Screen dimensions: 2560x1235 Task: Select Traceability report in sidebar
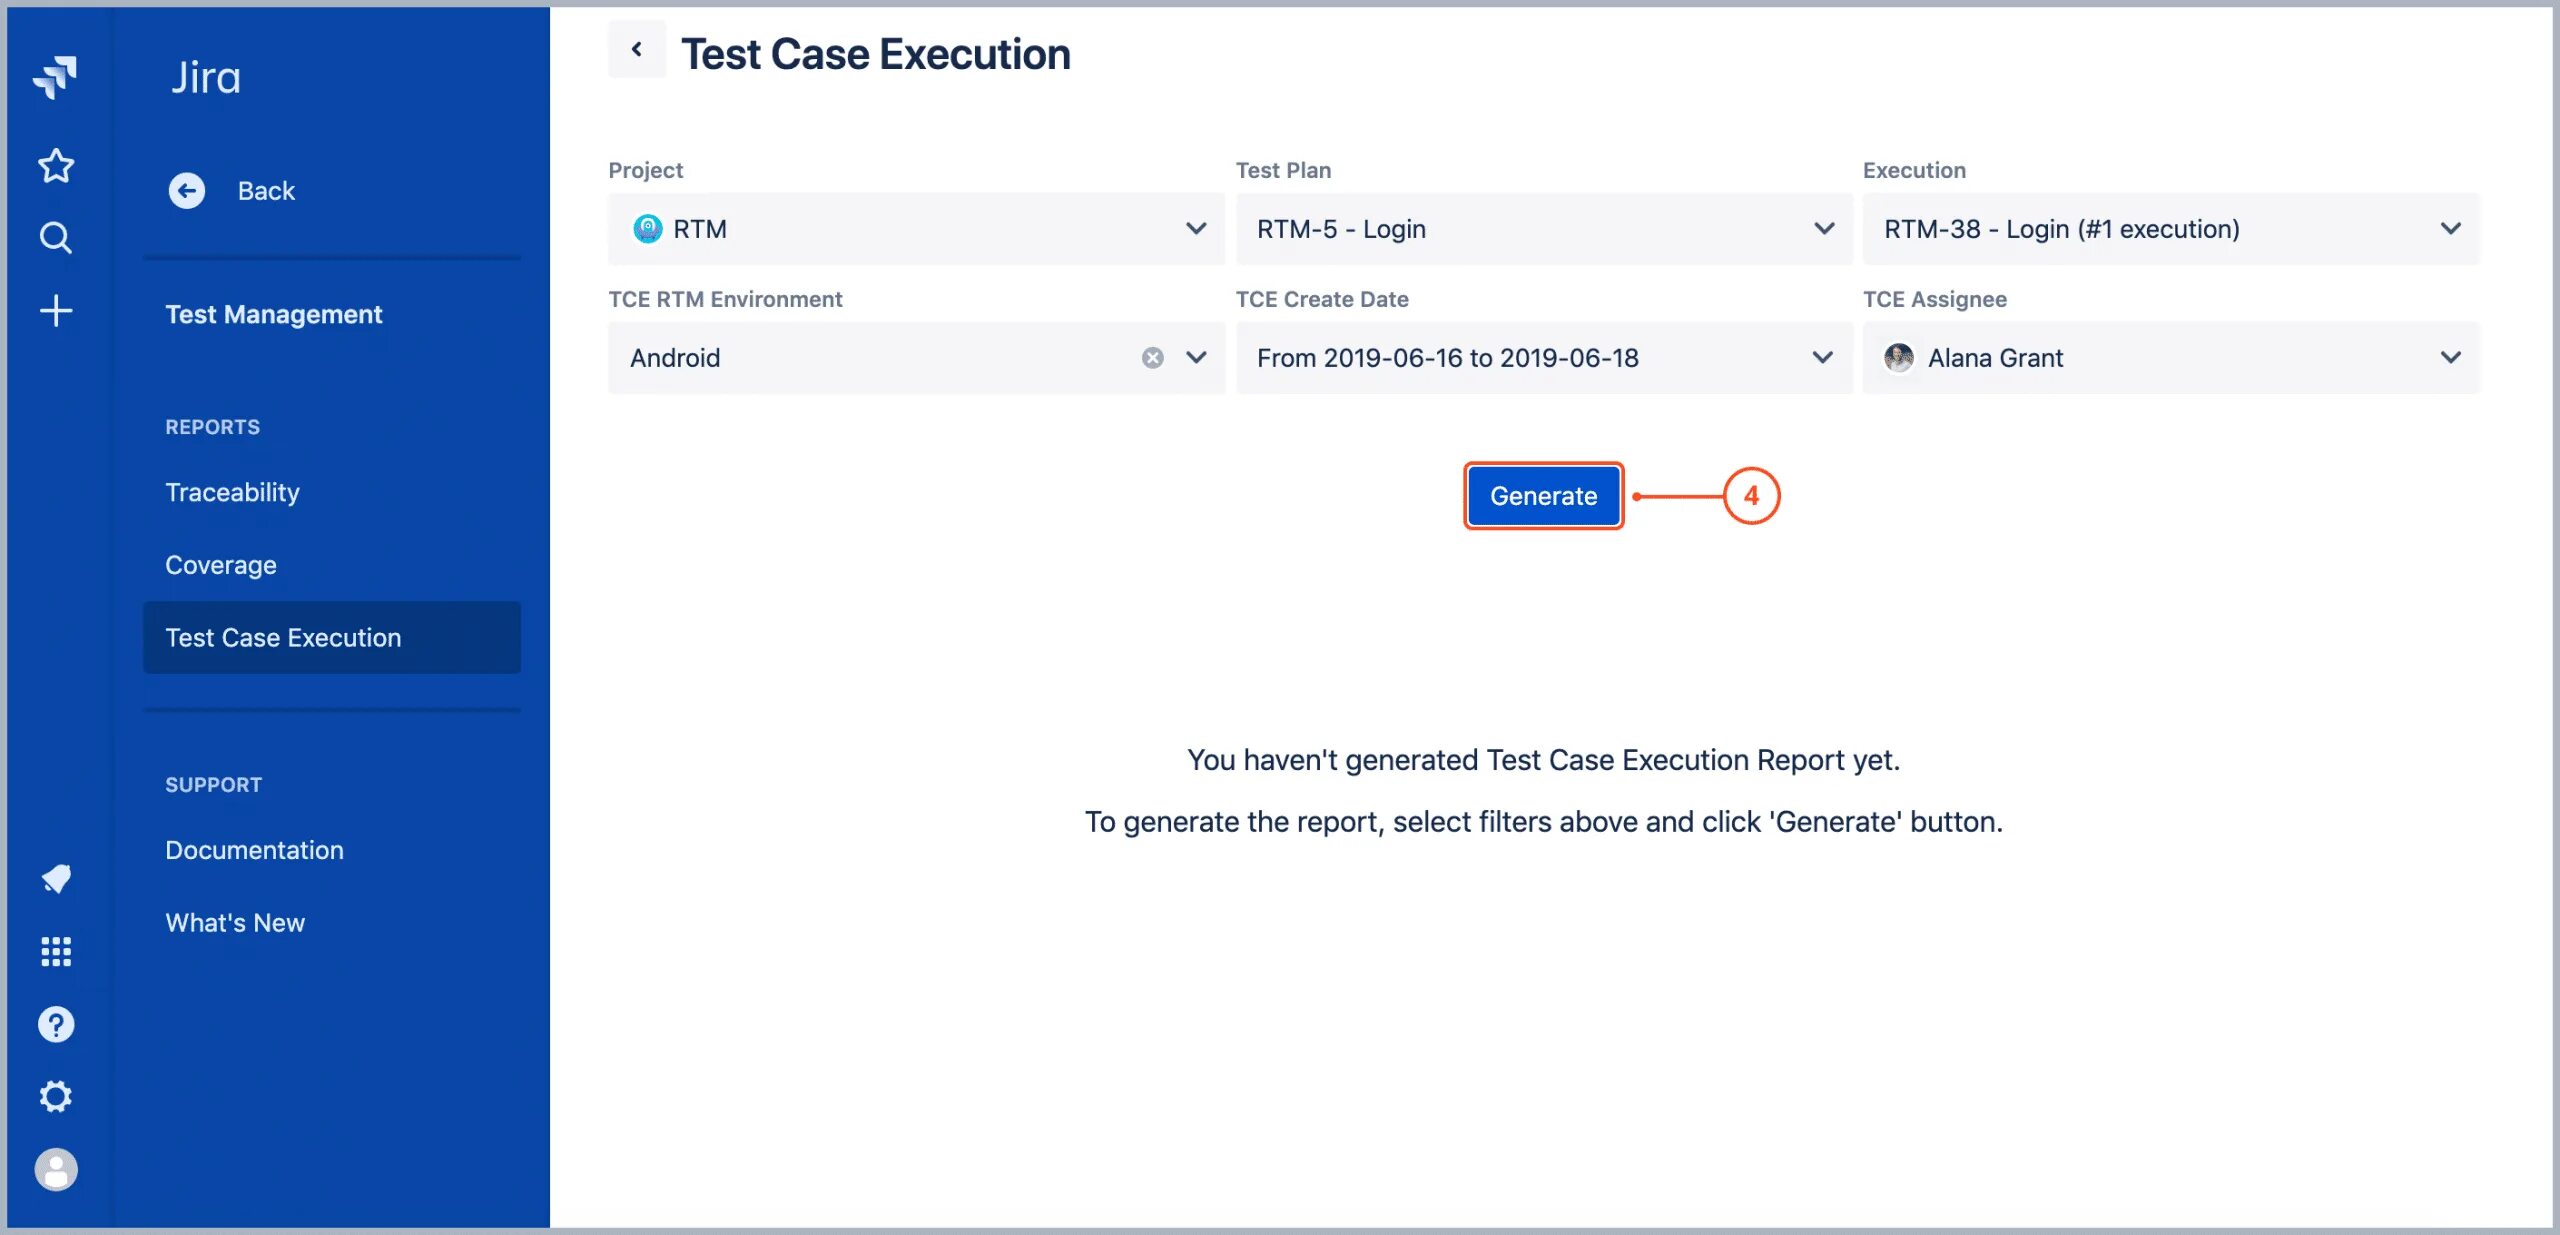click(x=232, y=492)
